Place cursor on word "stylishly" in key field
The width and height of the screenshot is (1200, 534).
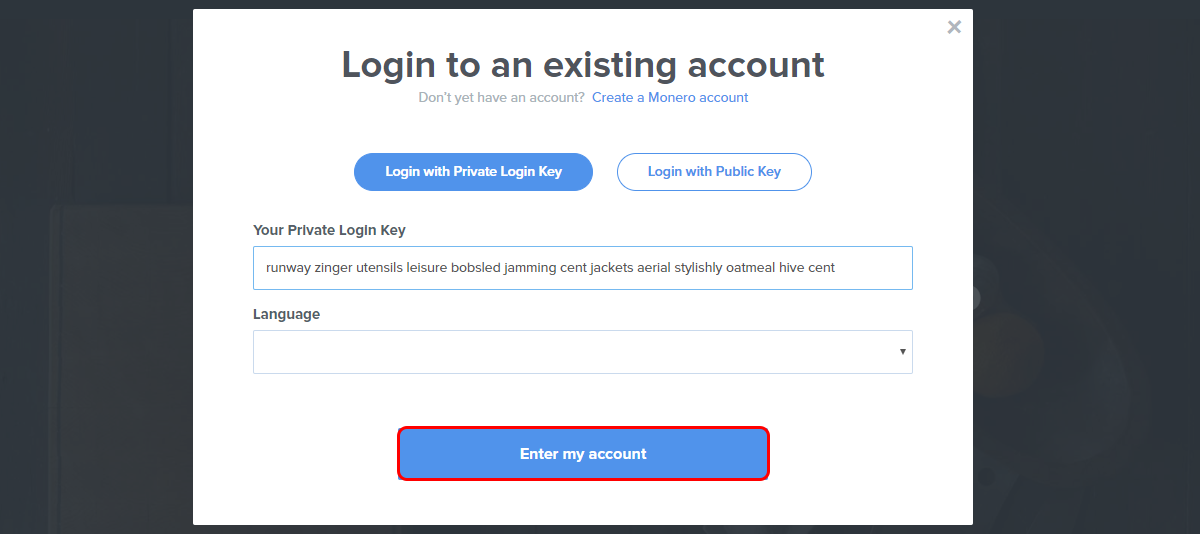(698, 268)
